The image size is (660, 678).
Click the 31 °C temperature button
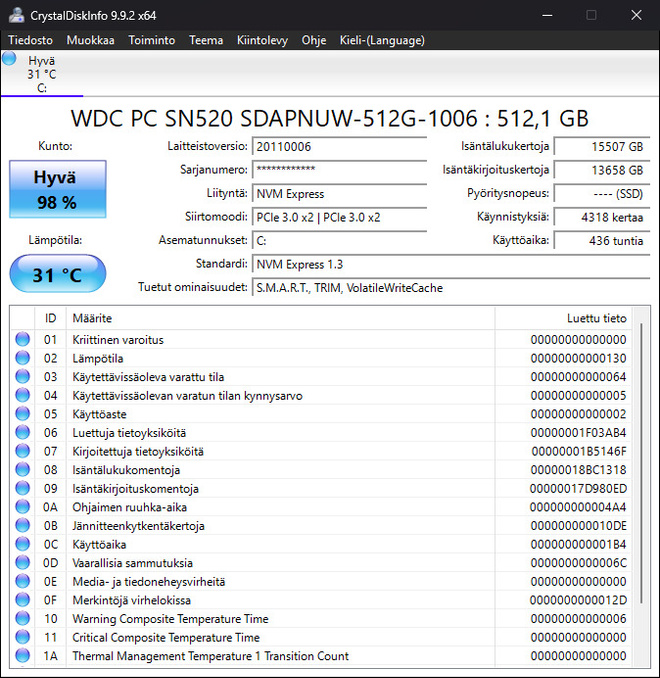point(58,274)
